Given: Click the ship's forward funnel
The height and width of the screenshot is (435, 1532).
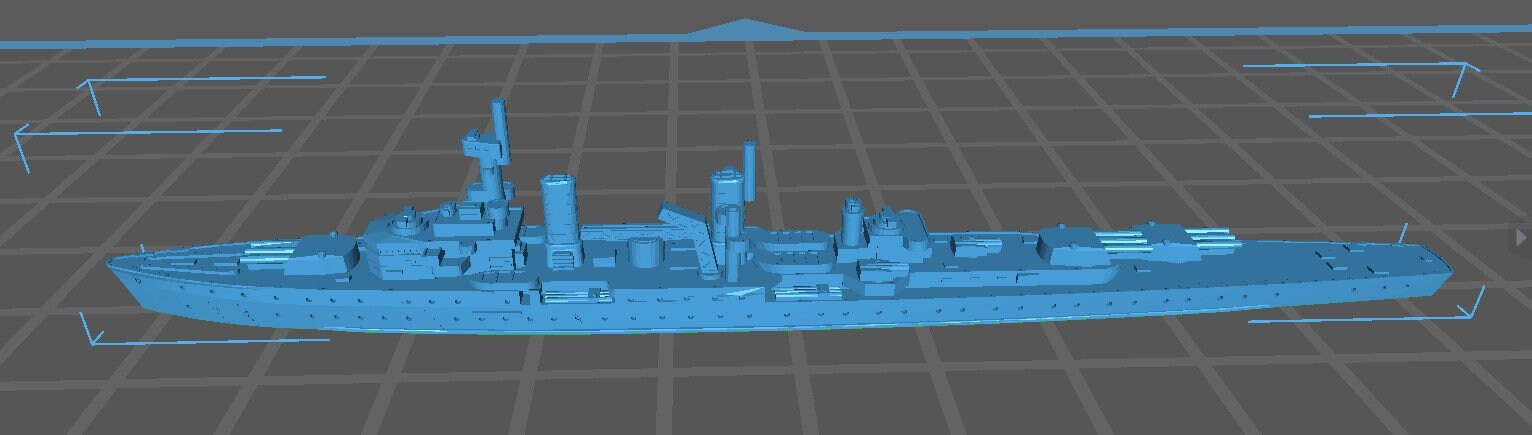Looking at the screenshot, I should tap(560, 215).
